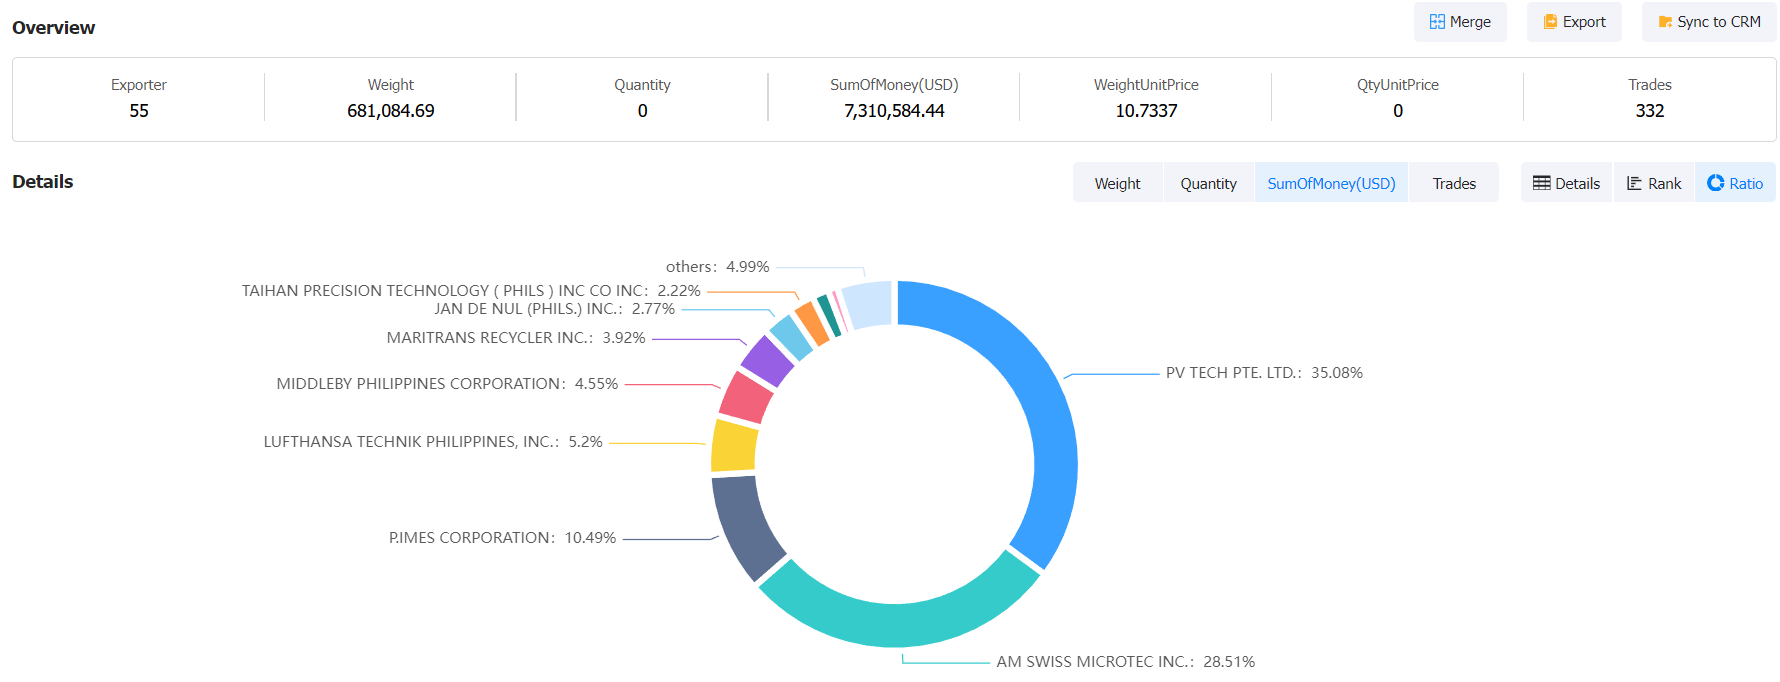Switch to Rank view label
Screen dimensions: 1780x682
click(1664, 184)
